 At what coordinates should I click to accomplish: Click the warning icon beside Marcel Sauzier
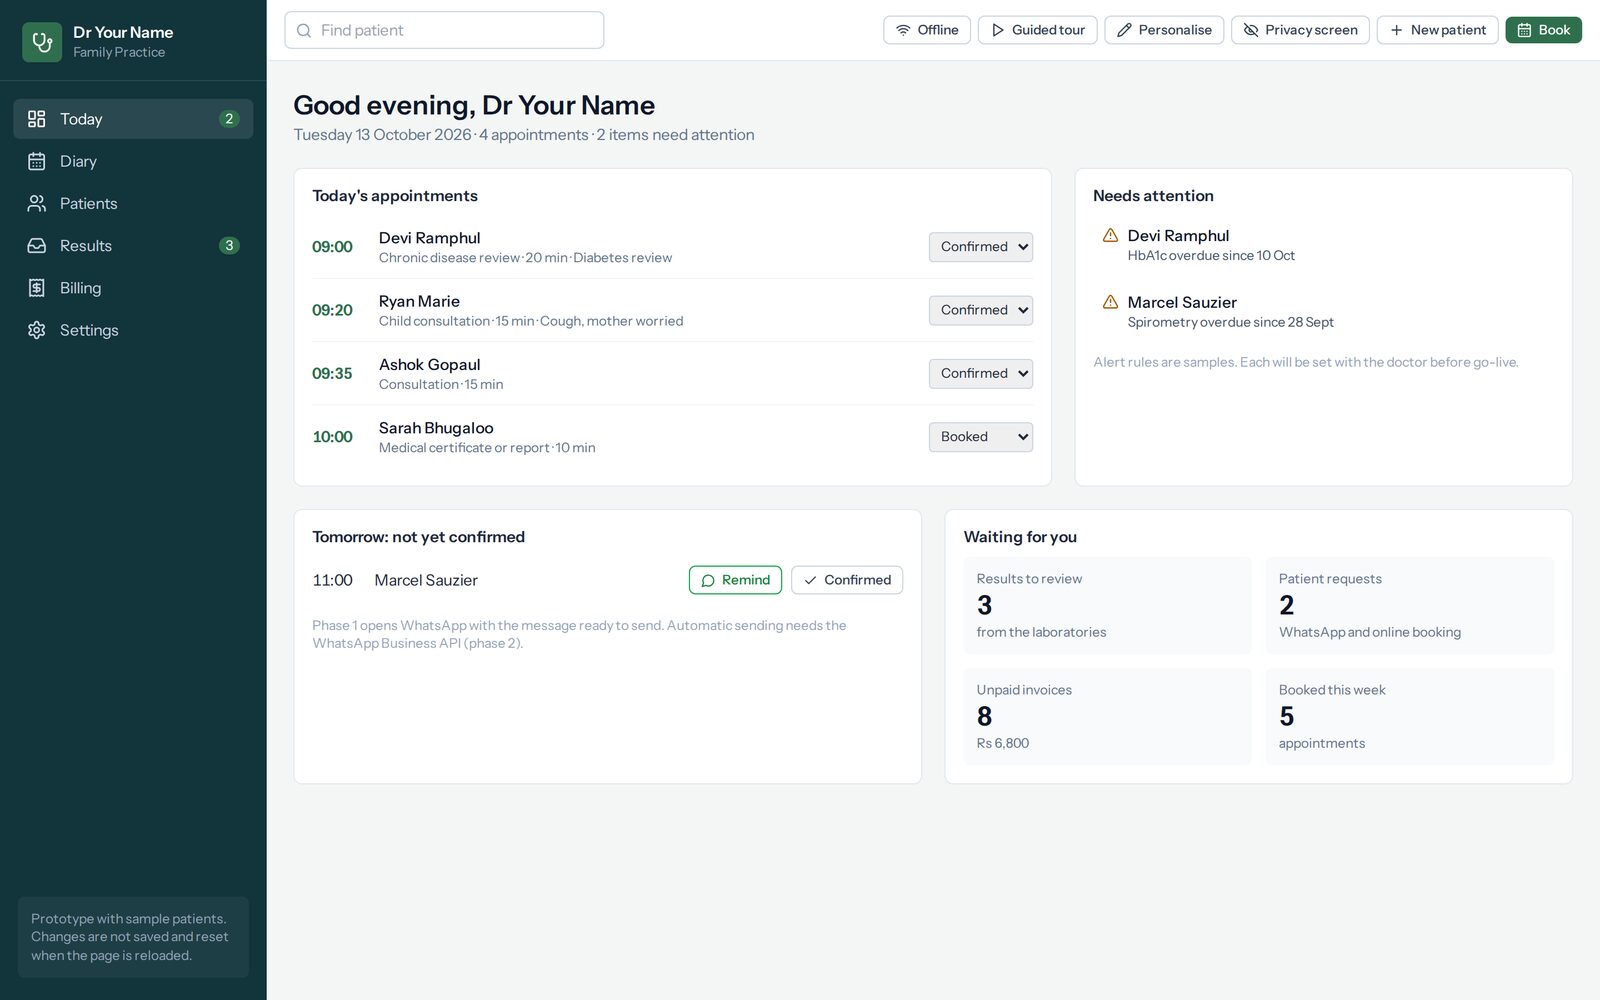[1110, 302]
